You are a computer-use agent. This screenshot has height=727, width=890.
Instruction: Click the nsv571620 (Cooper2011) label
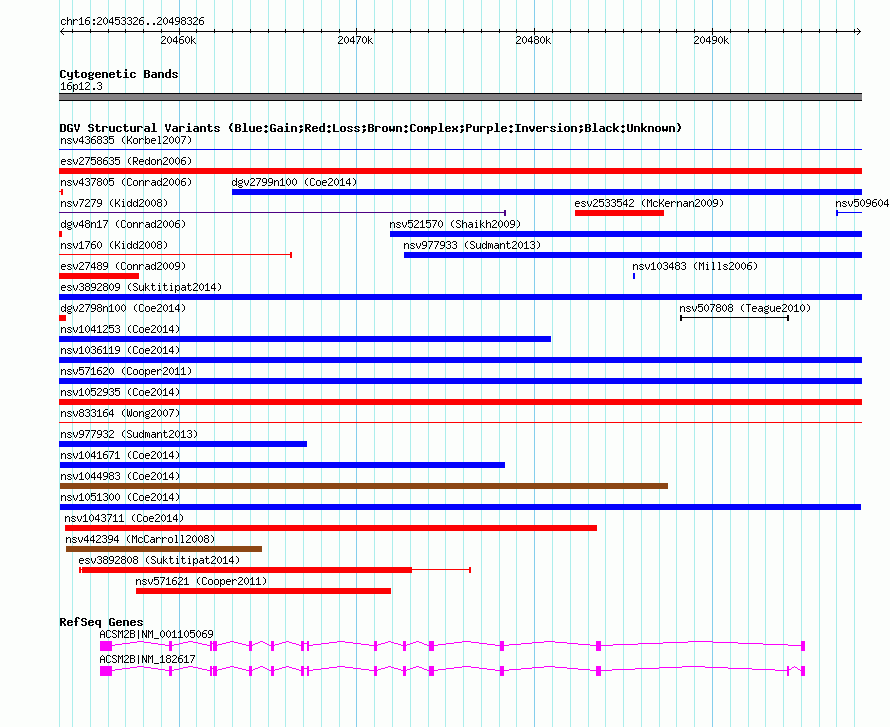126,371
